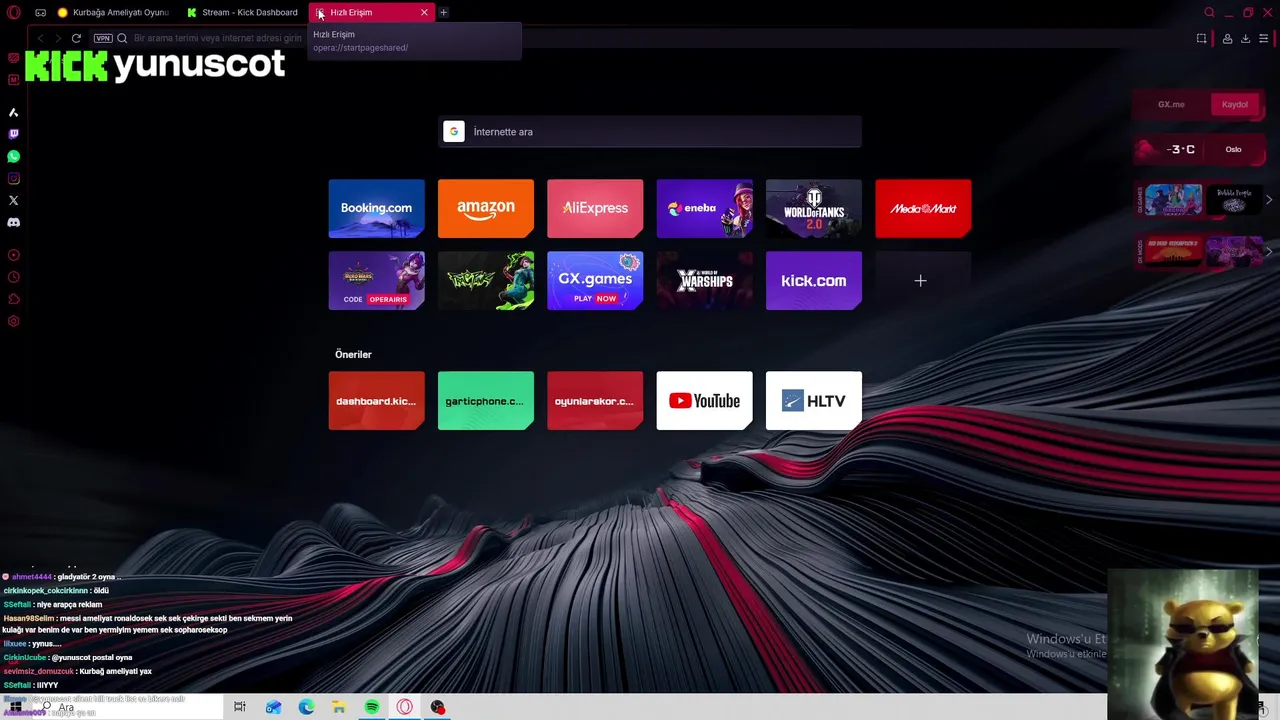Toggle the VPN badge in address bar
The width and height of the screenshot is (1280, 720).
pos(102,38)
